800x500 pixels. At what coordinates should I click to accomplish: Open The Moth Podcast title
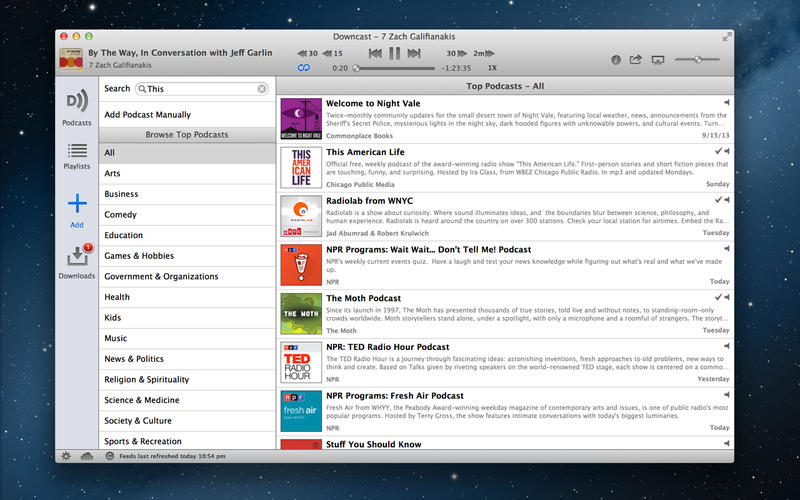(x=363, y=298)
